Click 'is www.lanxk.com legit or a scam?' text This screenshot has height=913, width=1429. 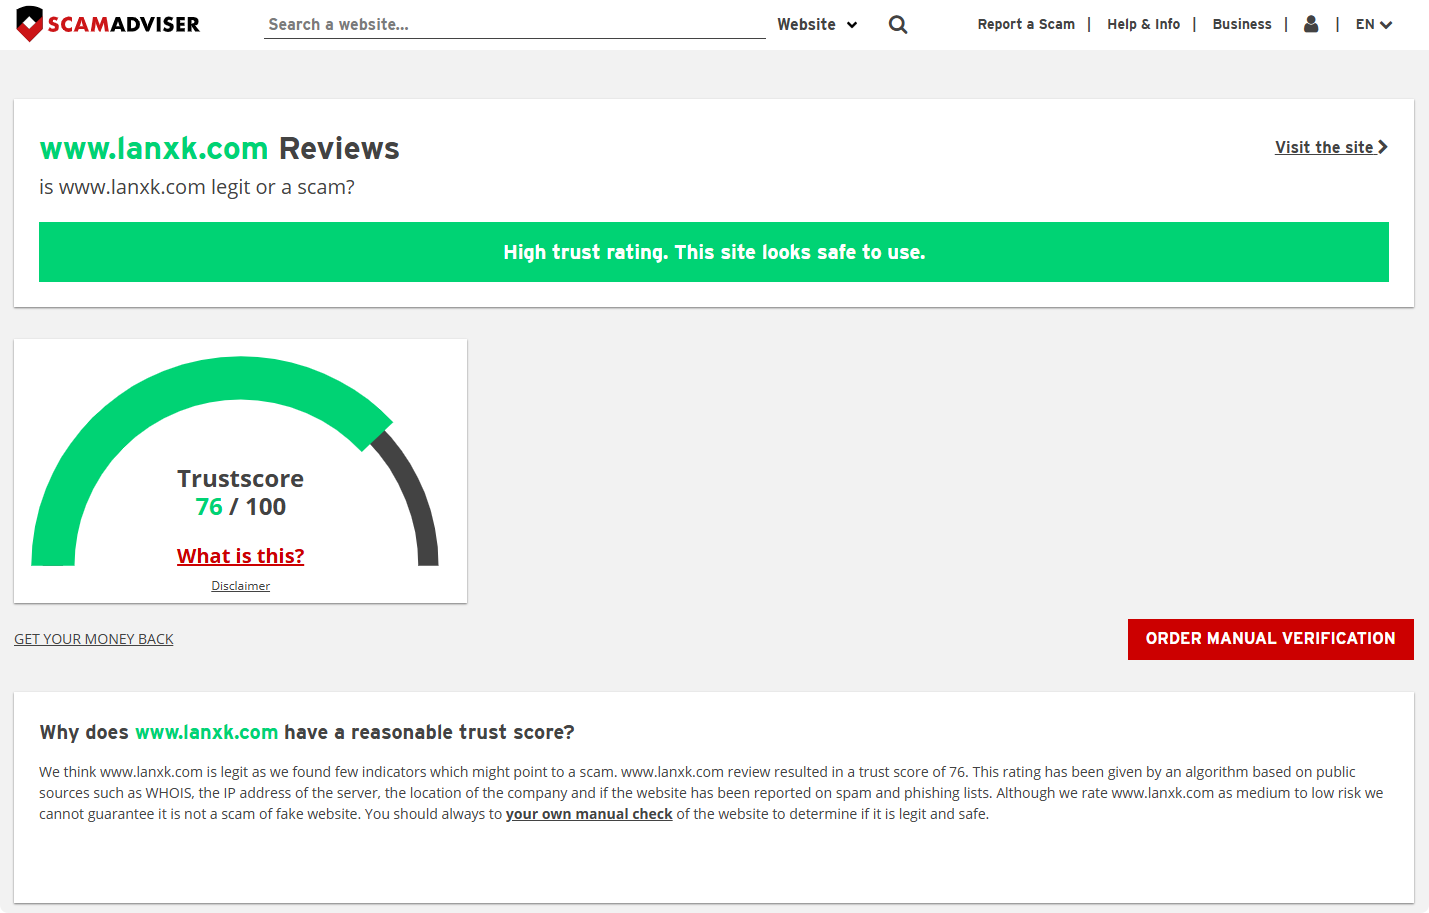click(197, 187)
